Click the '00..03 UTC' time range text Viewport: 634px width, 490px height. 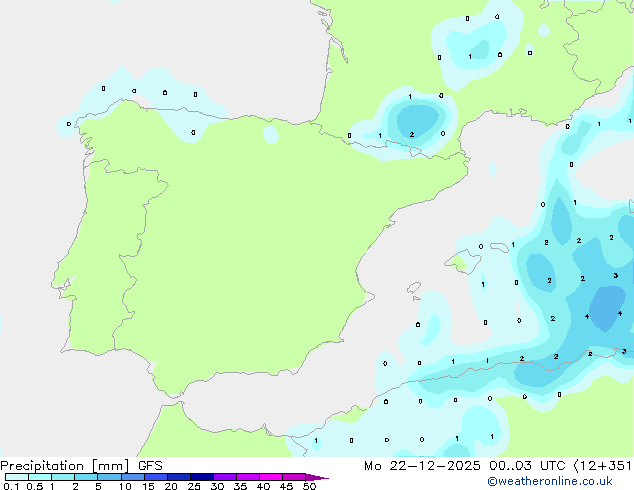(x=527, y=466)
